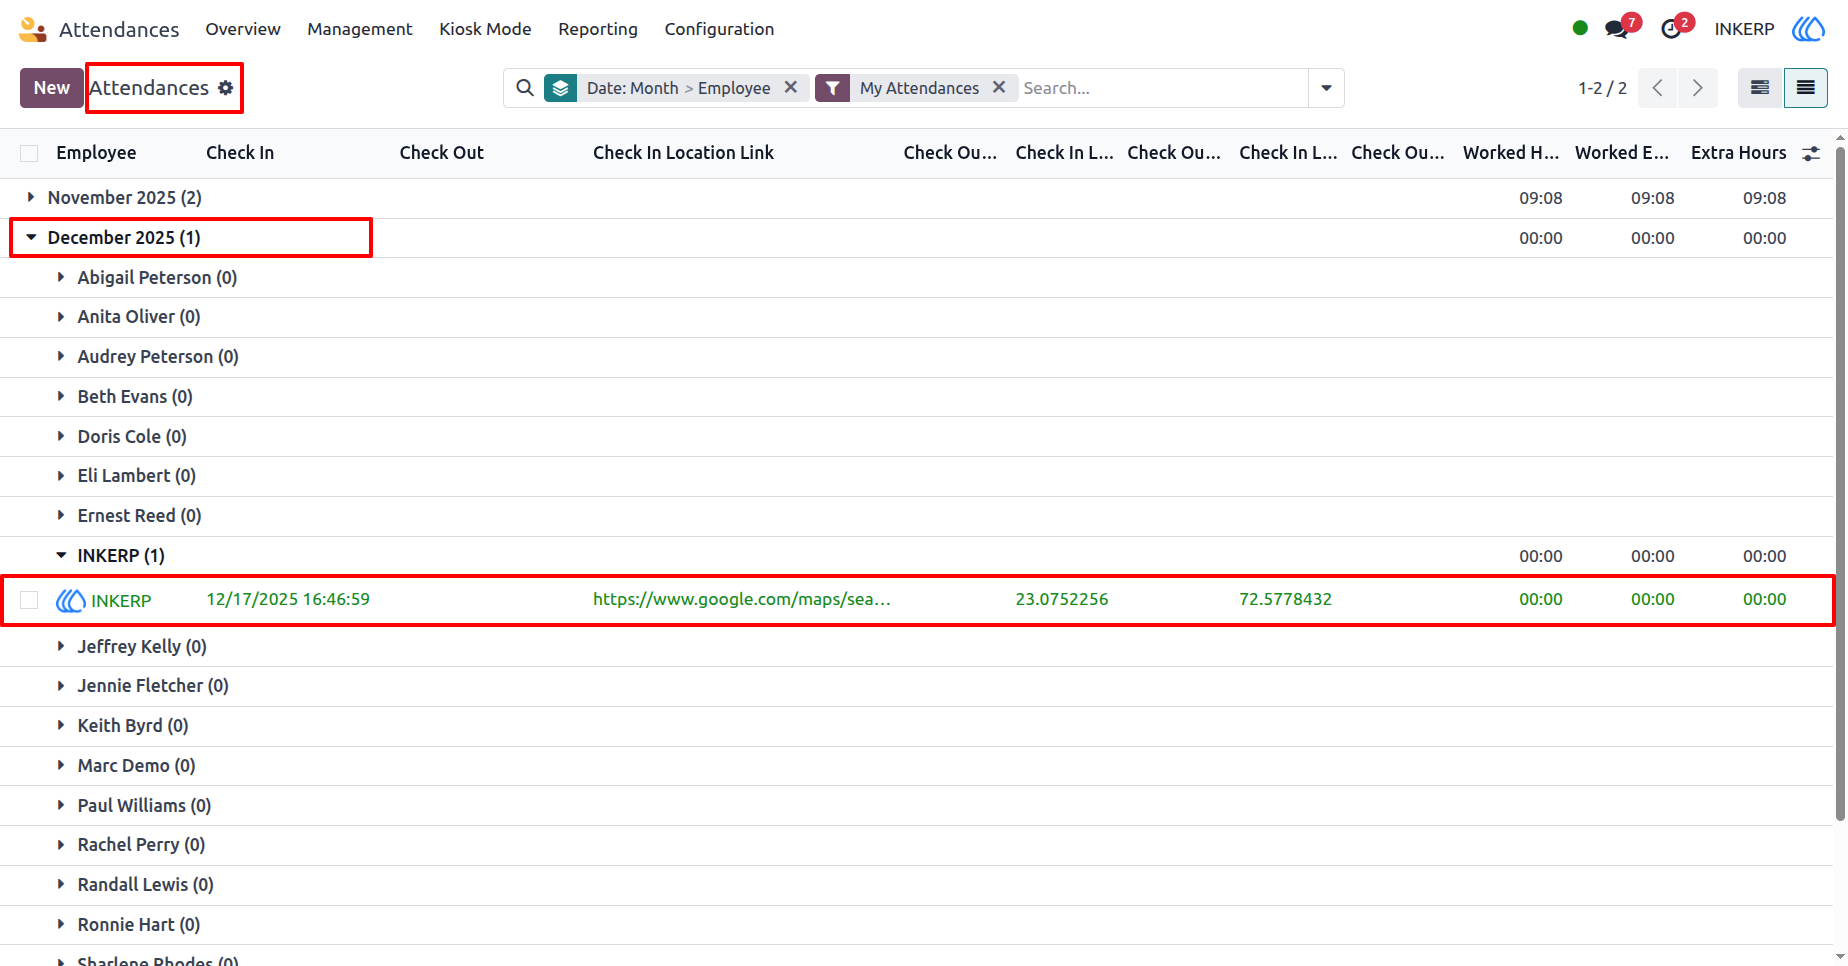Tick the select-all header checkbox
The height and width of the screenshot is (966, 1848).
(x=29, y=153)
